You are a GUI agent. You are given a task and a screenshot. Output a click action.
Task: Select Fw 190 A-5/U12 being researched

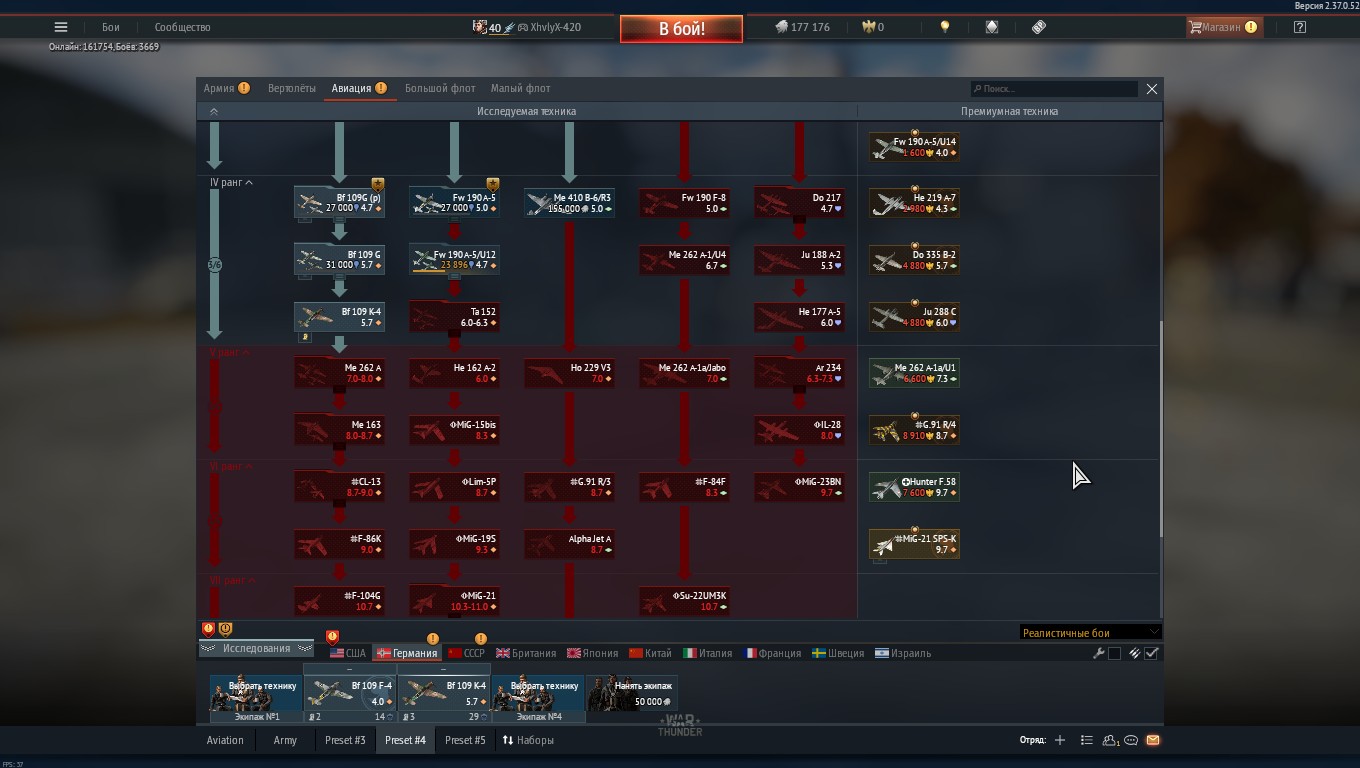tap(454, 260)
